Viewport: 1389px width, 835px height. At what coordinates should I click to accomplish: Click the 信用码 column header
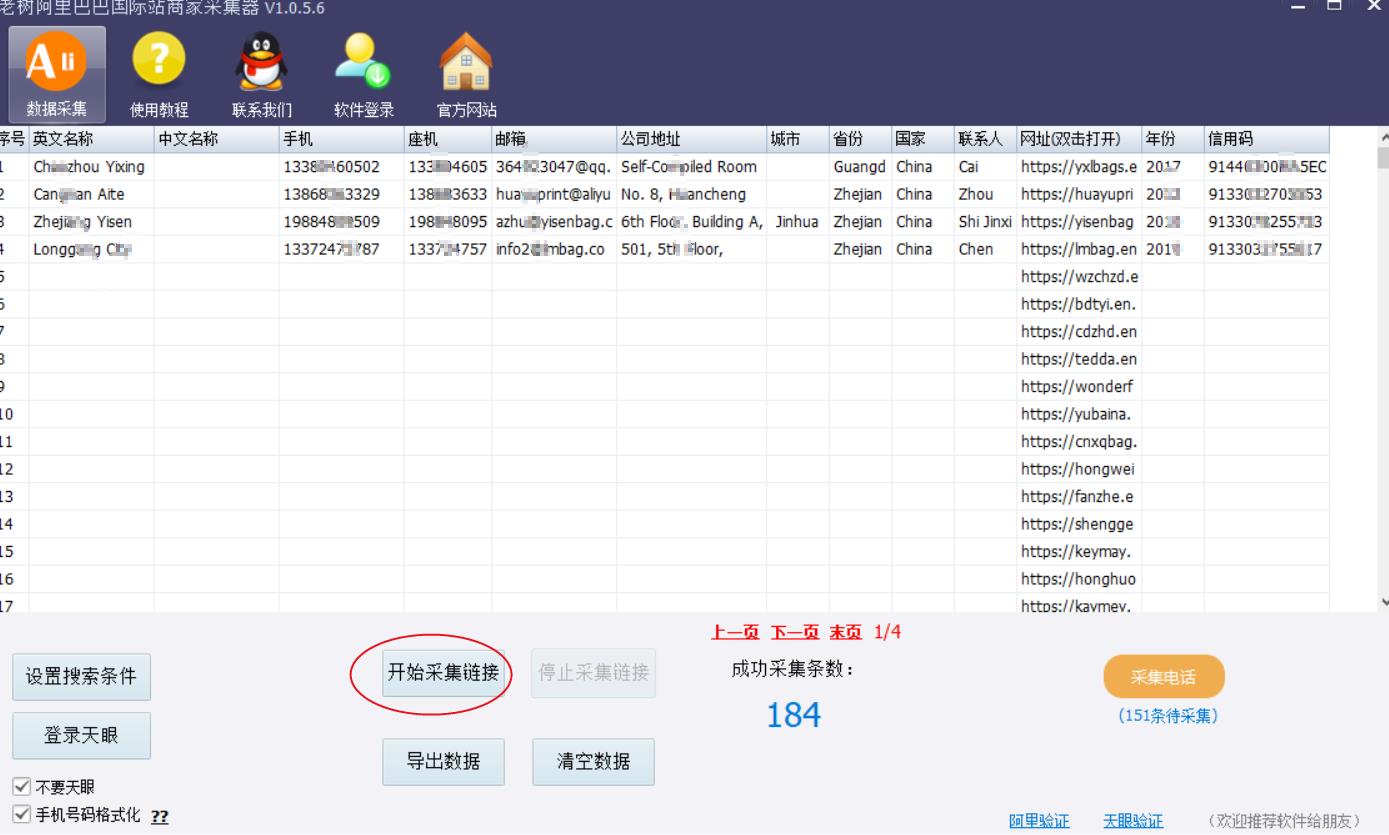point(1267,140)
